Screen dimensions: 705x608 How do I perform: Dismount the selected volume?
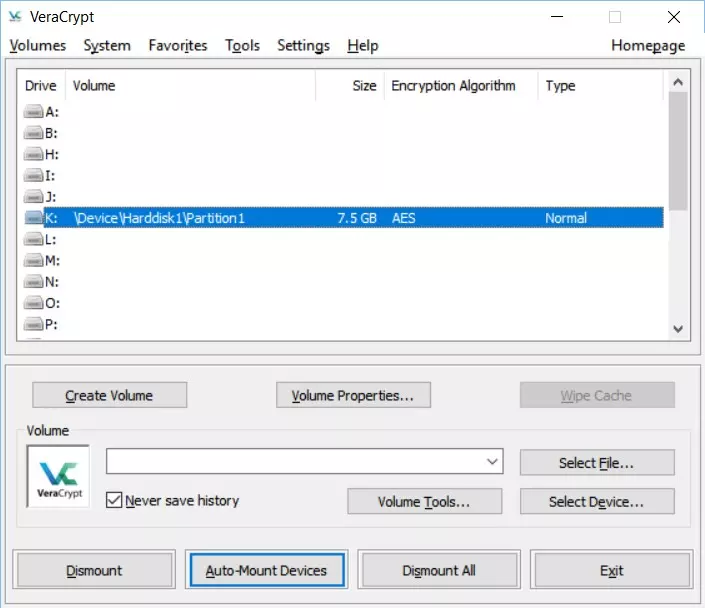point(94,570)
